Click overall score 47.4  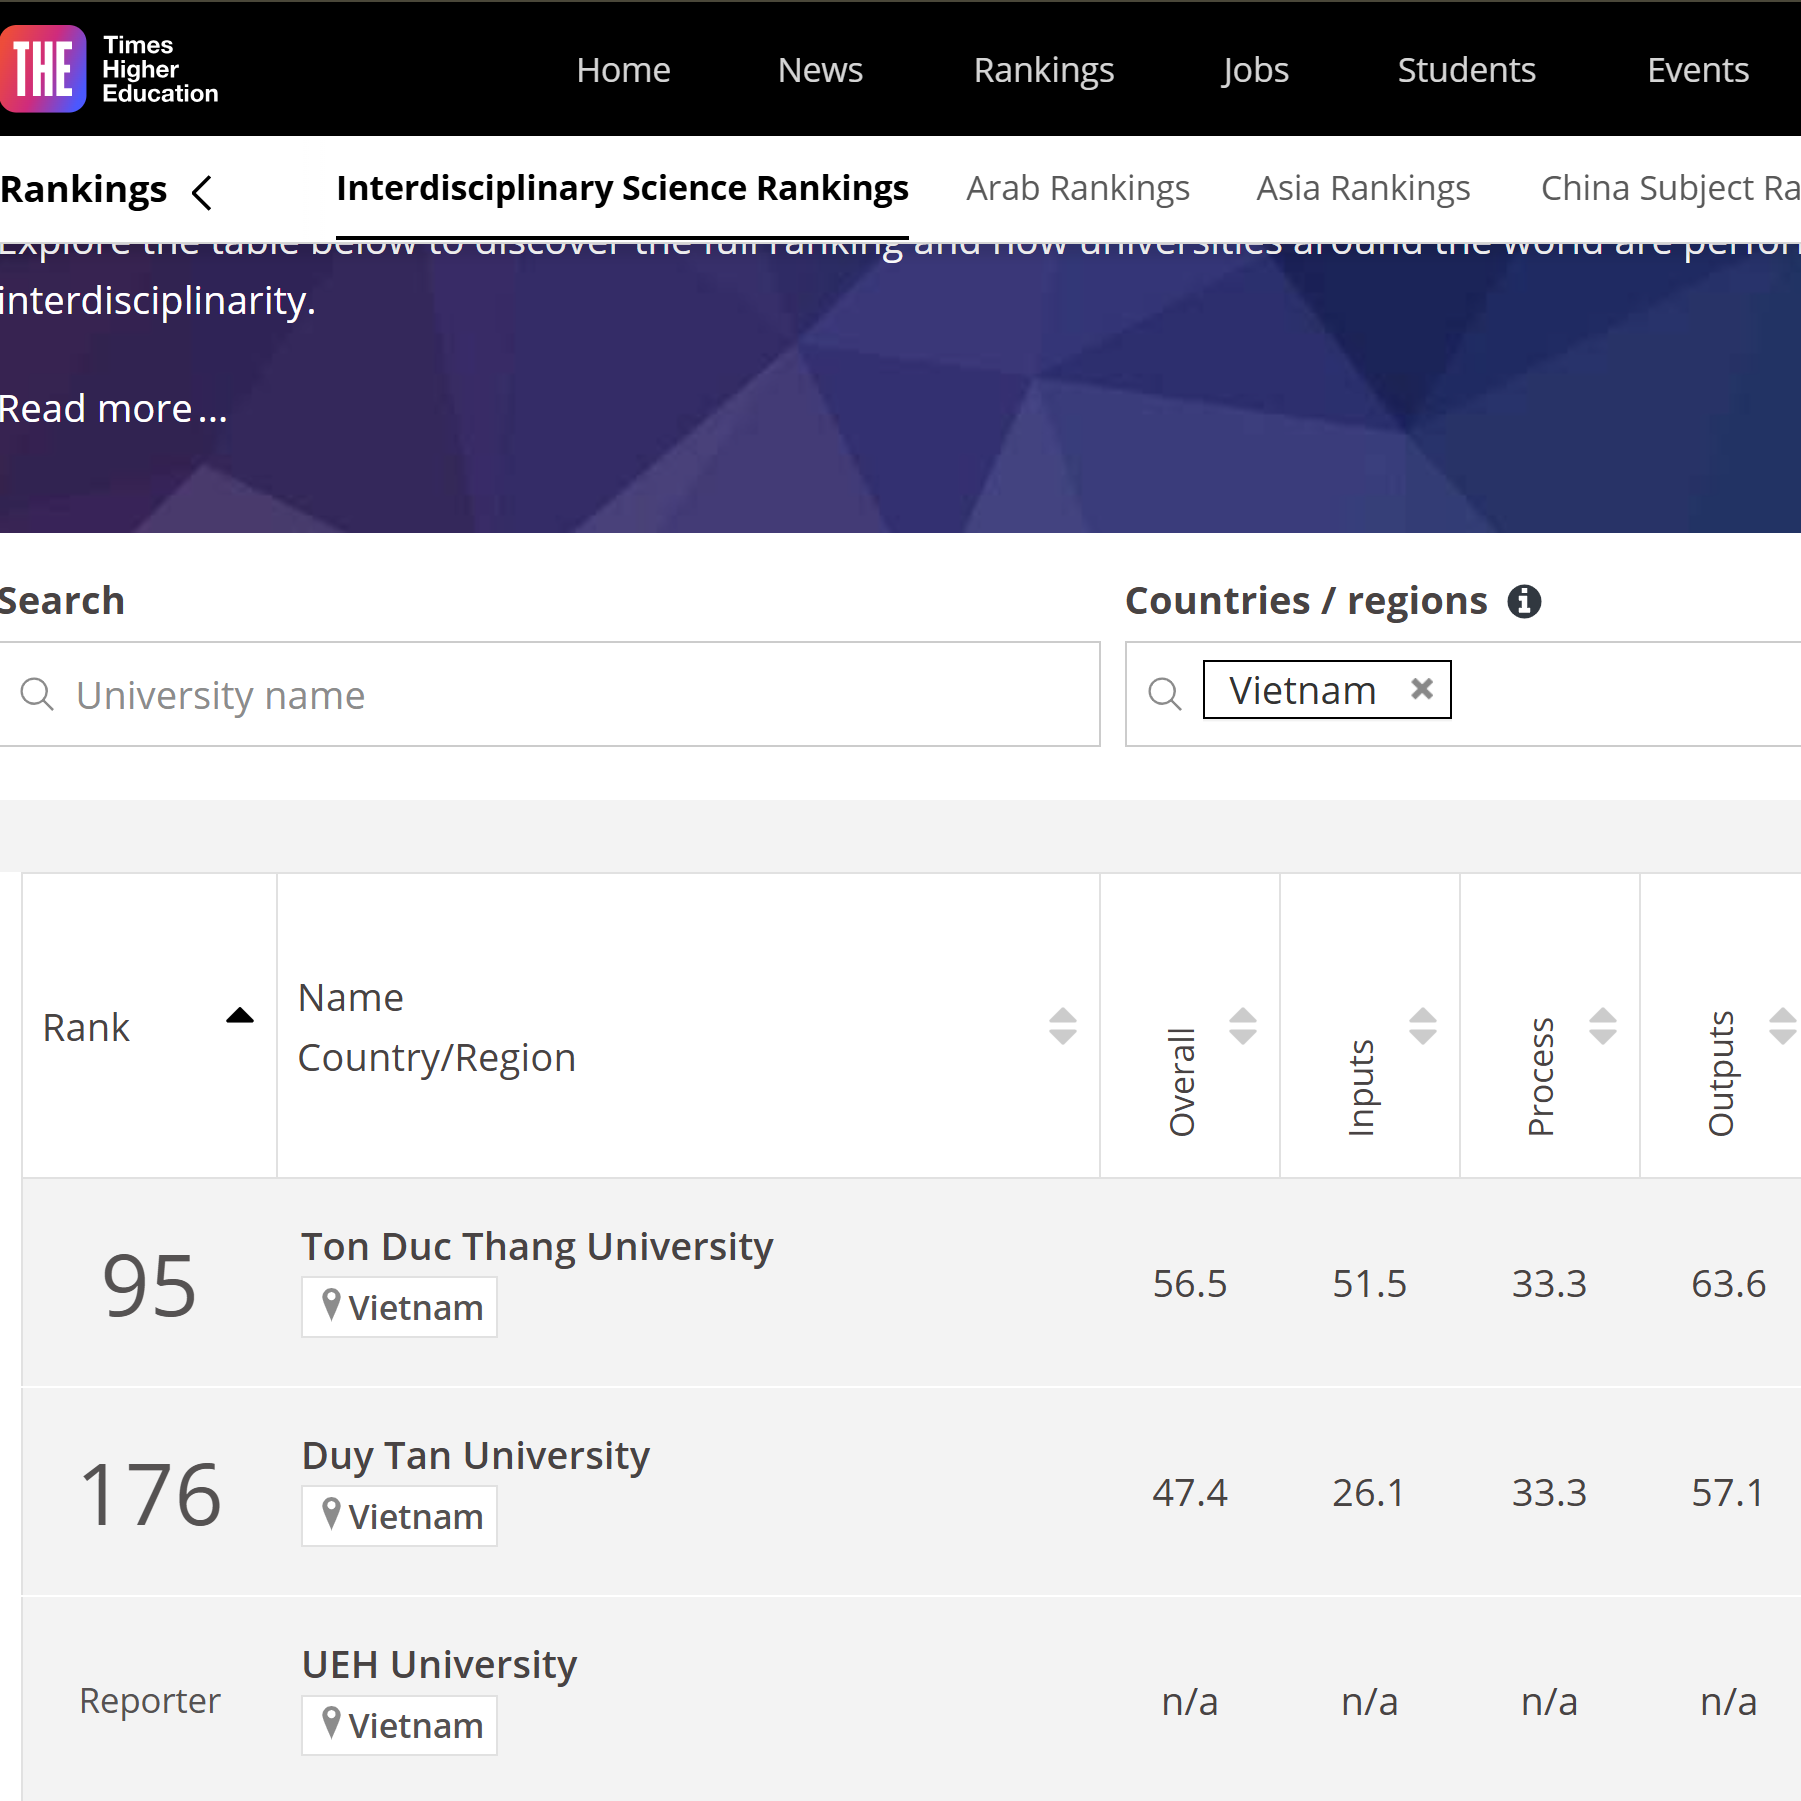(1189, 1492)
